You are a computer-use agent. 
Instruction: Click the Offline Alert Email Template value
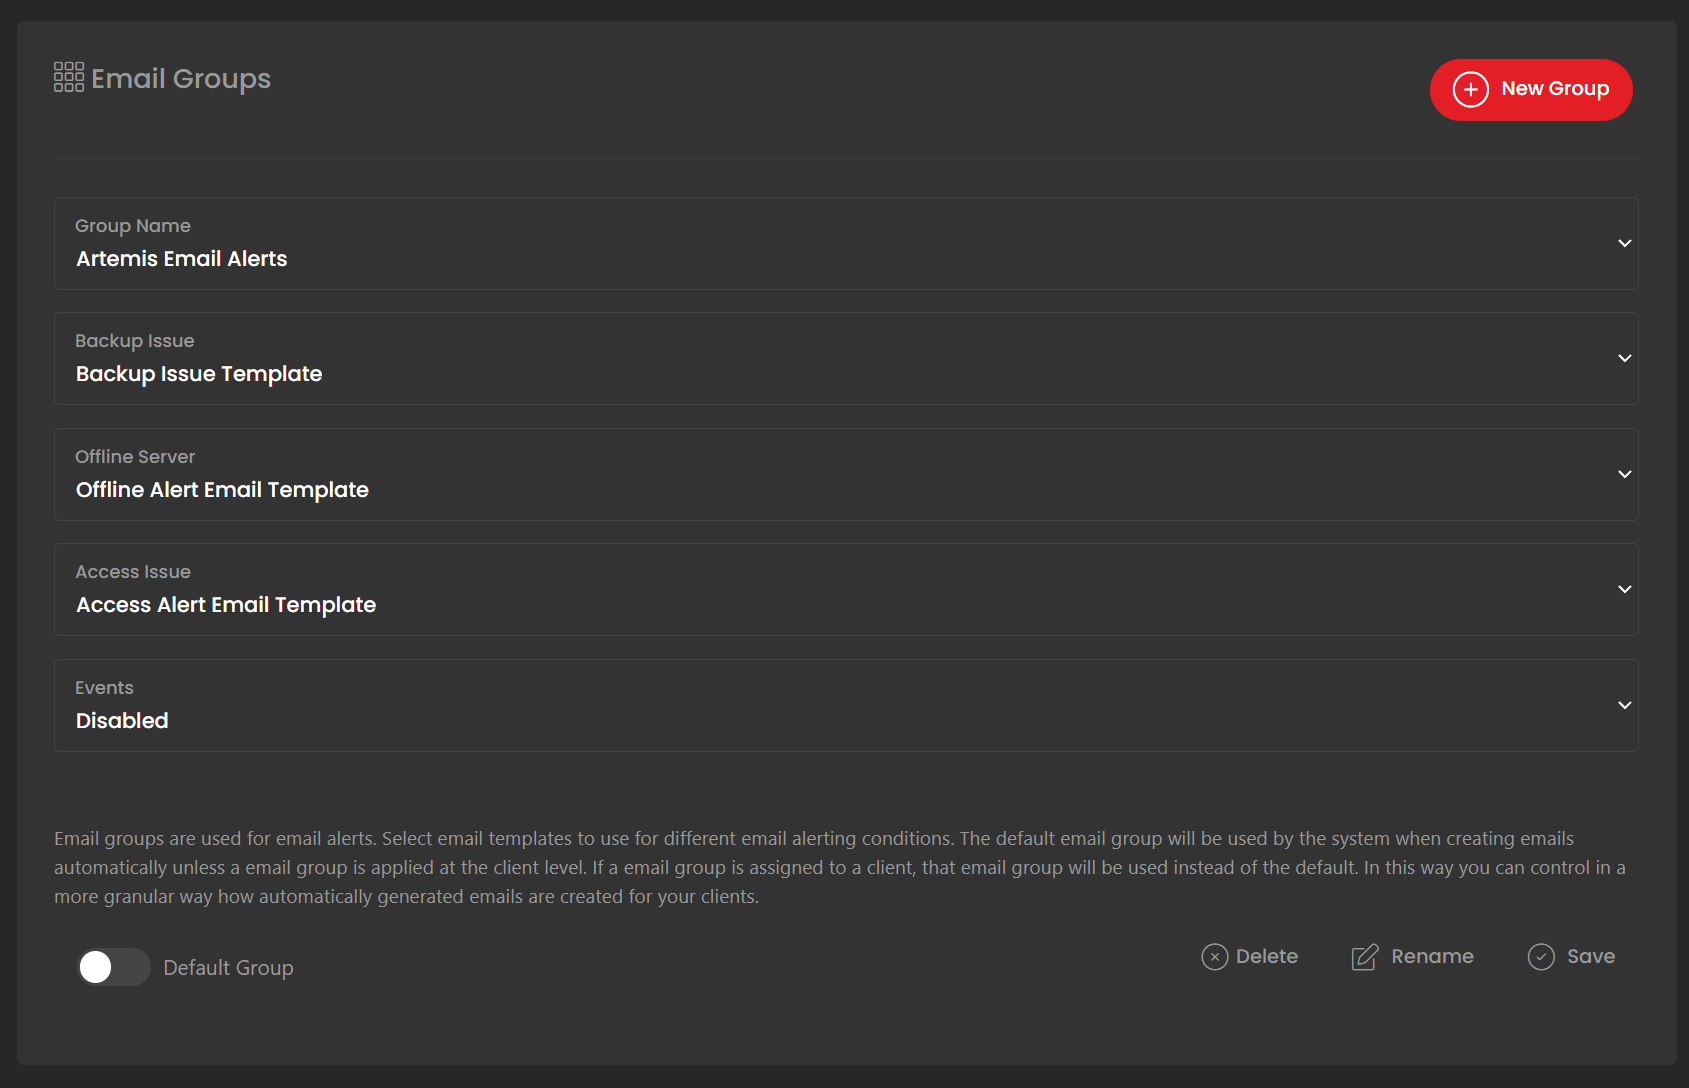click(x=222, y=490)
